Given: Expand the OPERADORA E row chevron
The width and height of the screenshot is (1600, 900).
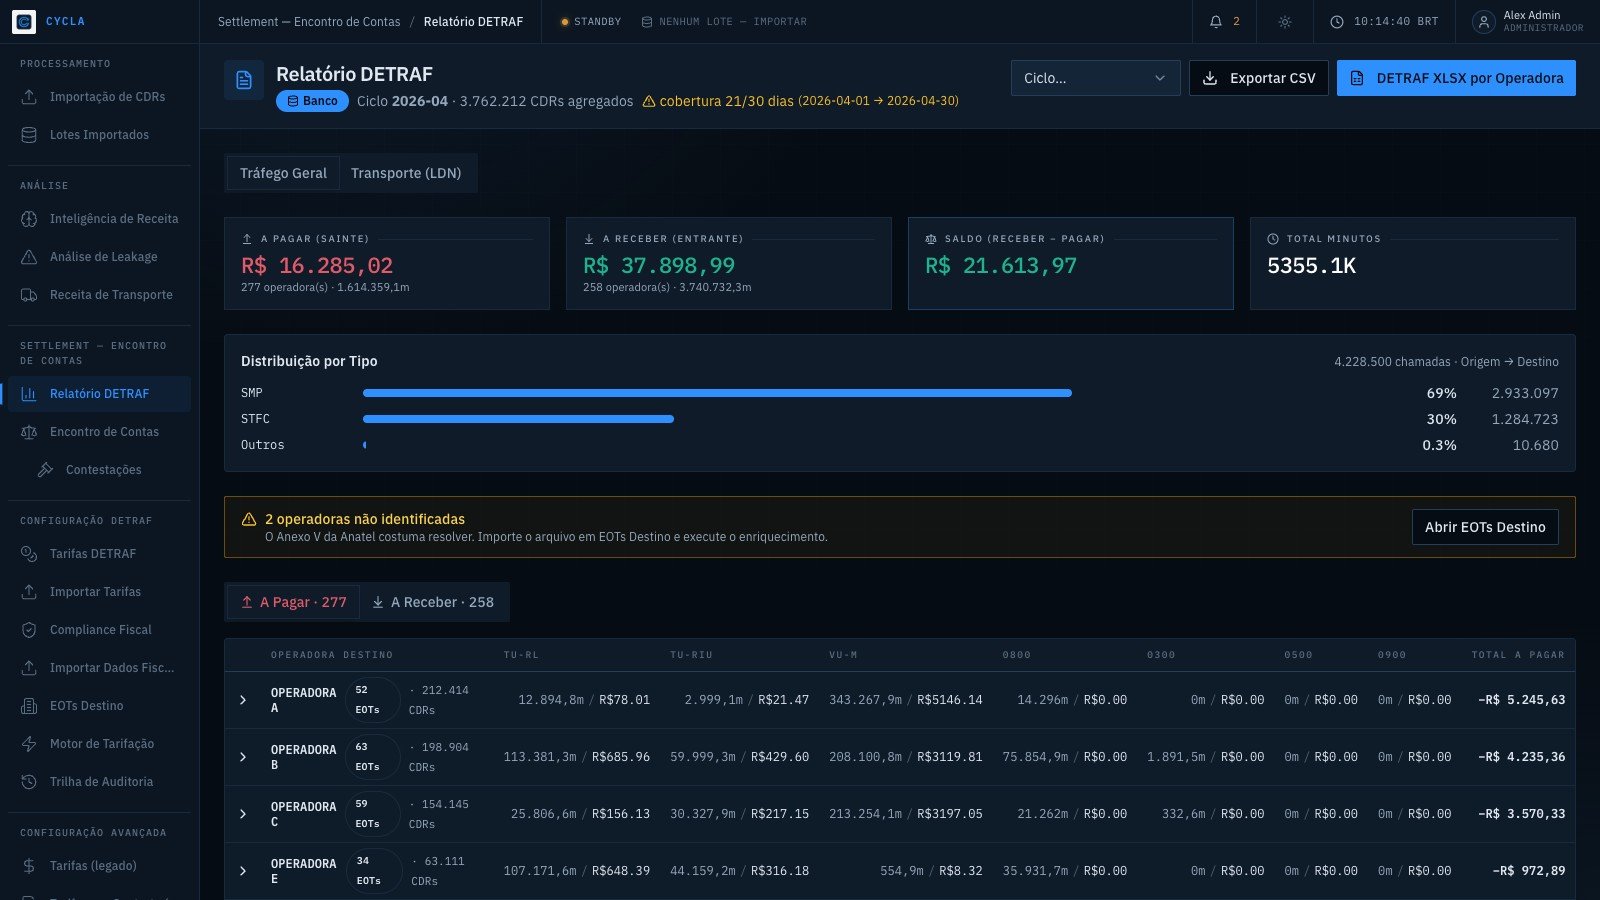Looking at the screenshot, I should pyautogui.click(x=243, y=871).
